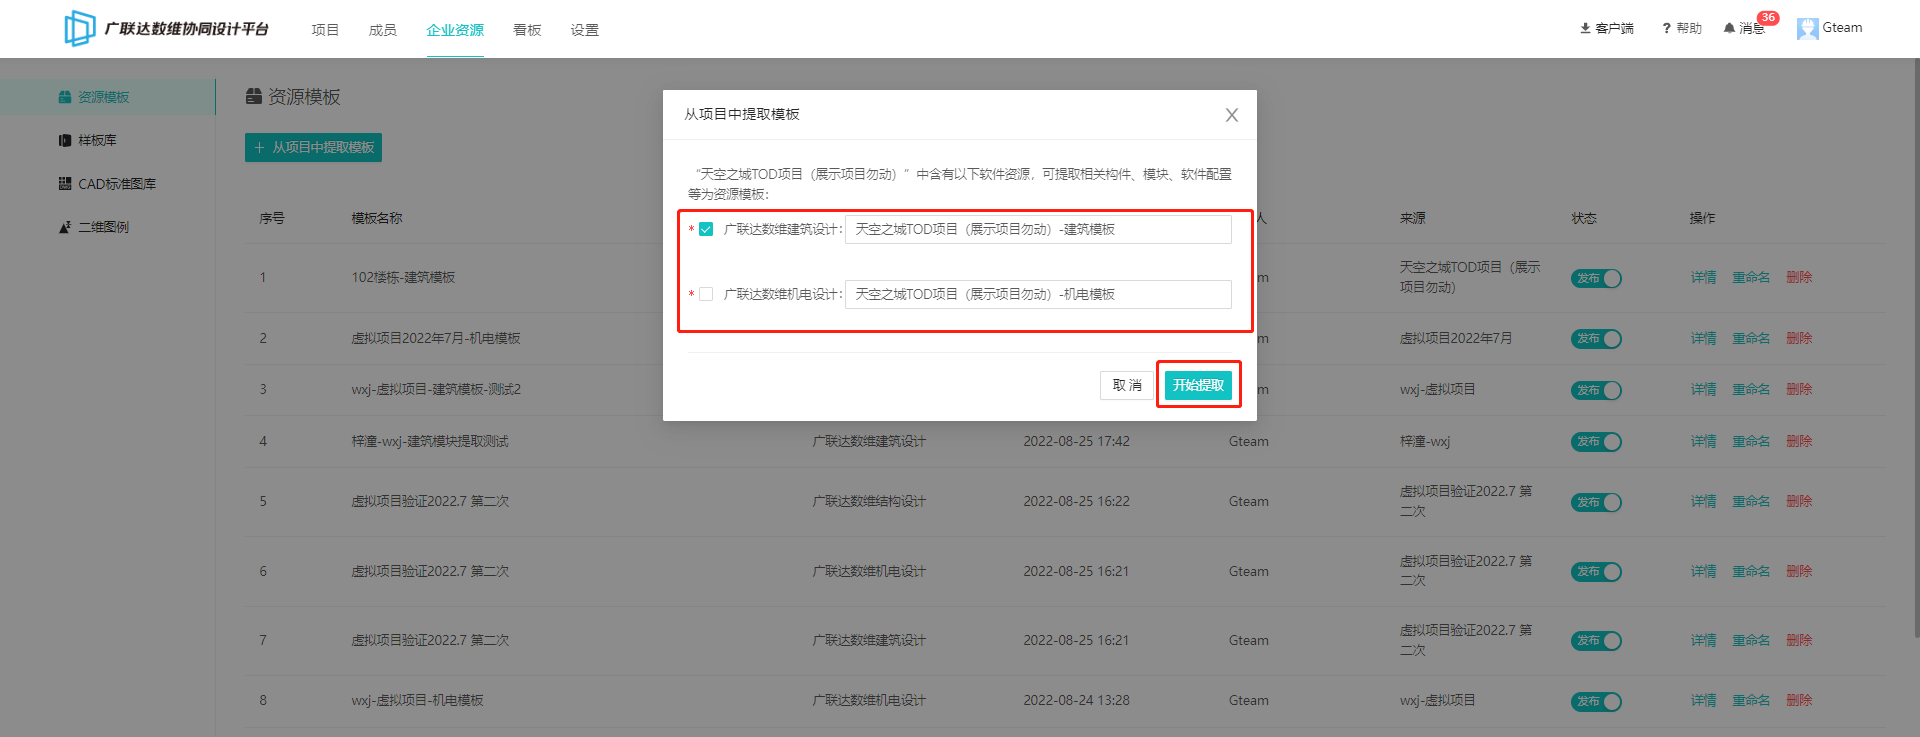Uncheck the 广联达数维建筑设计 checkbox

pos(706,229)
